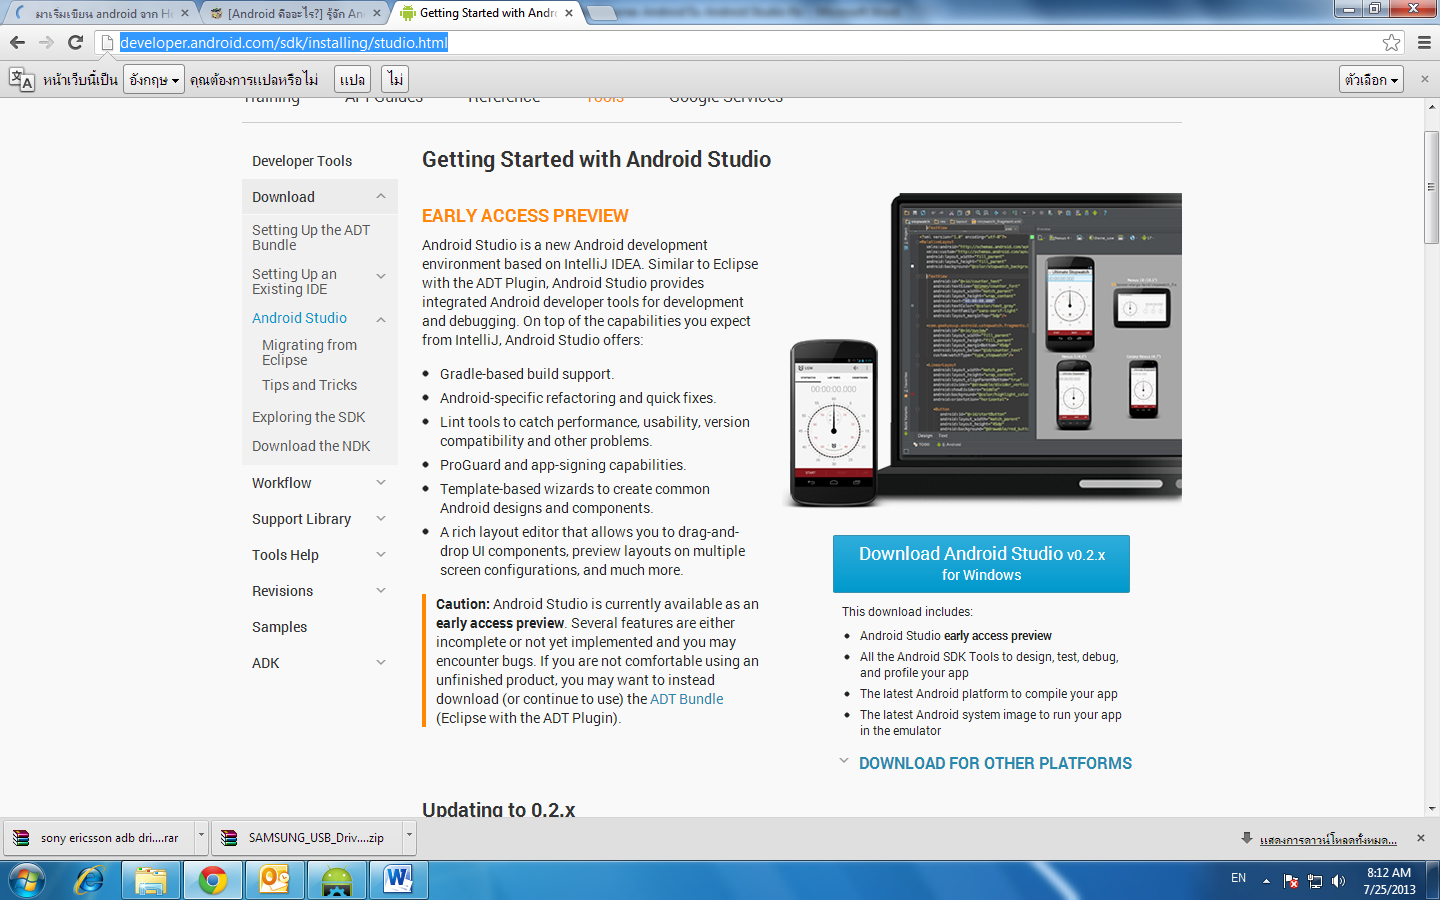1440x900 pixels.
Task: Open dropdown arrow for SAMSUNG_USB download
Action: click(x=408, y=838)
